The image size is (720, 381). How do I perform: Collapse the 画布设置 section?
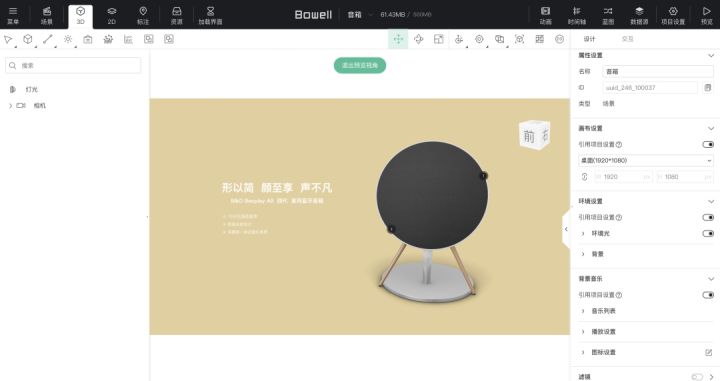click(x=711, y=128)
